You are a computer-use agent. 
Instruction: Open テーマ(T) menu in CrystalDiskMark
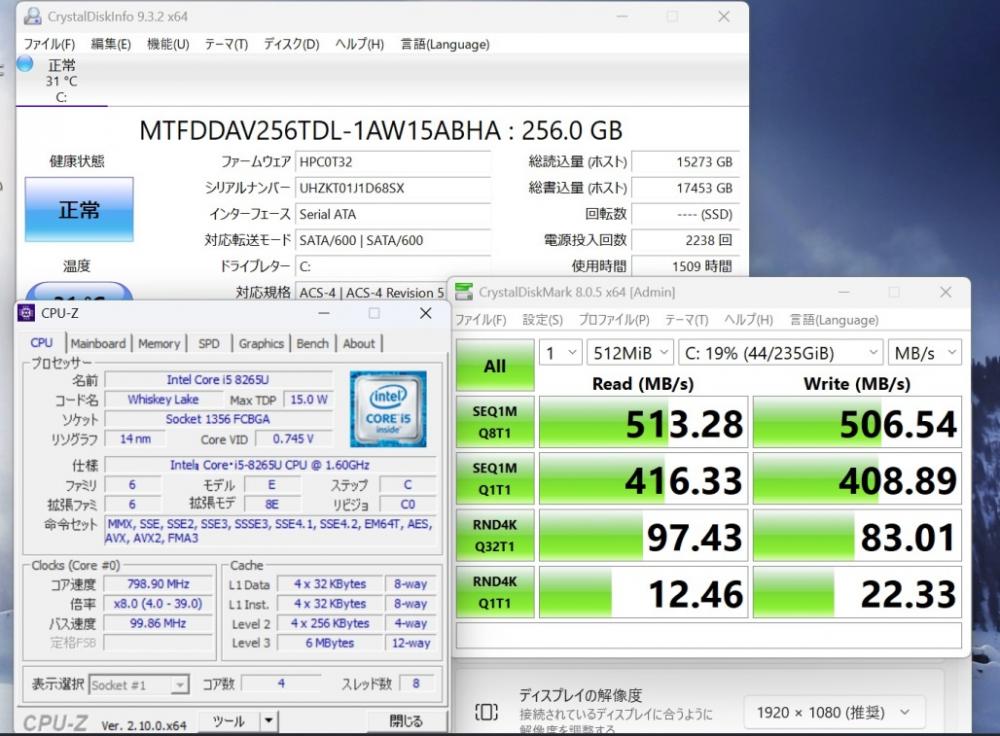[x=687, y=320]
